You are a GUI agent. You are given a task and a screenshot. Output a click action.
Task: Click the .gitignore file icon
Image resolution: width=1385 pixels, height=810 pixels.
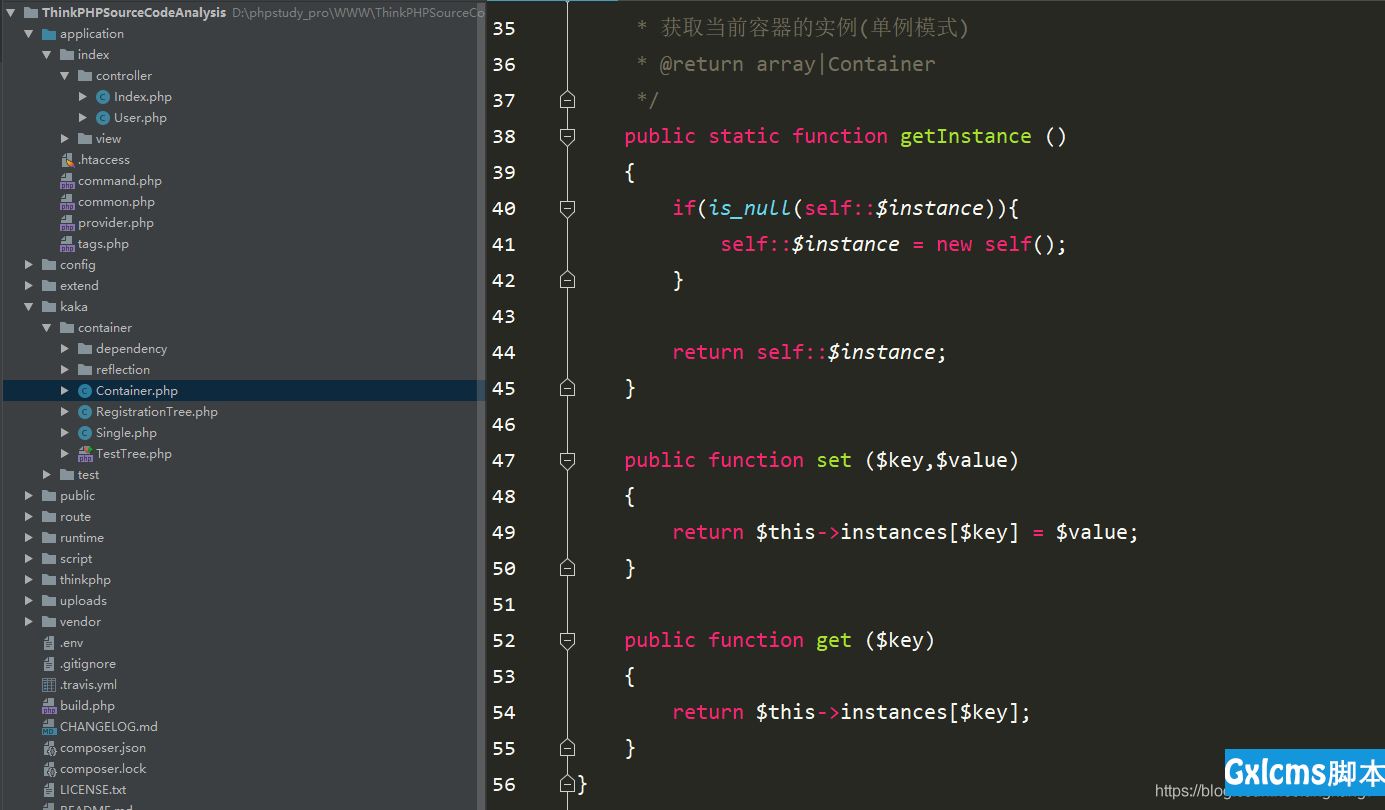click(x=49, y=664)
